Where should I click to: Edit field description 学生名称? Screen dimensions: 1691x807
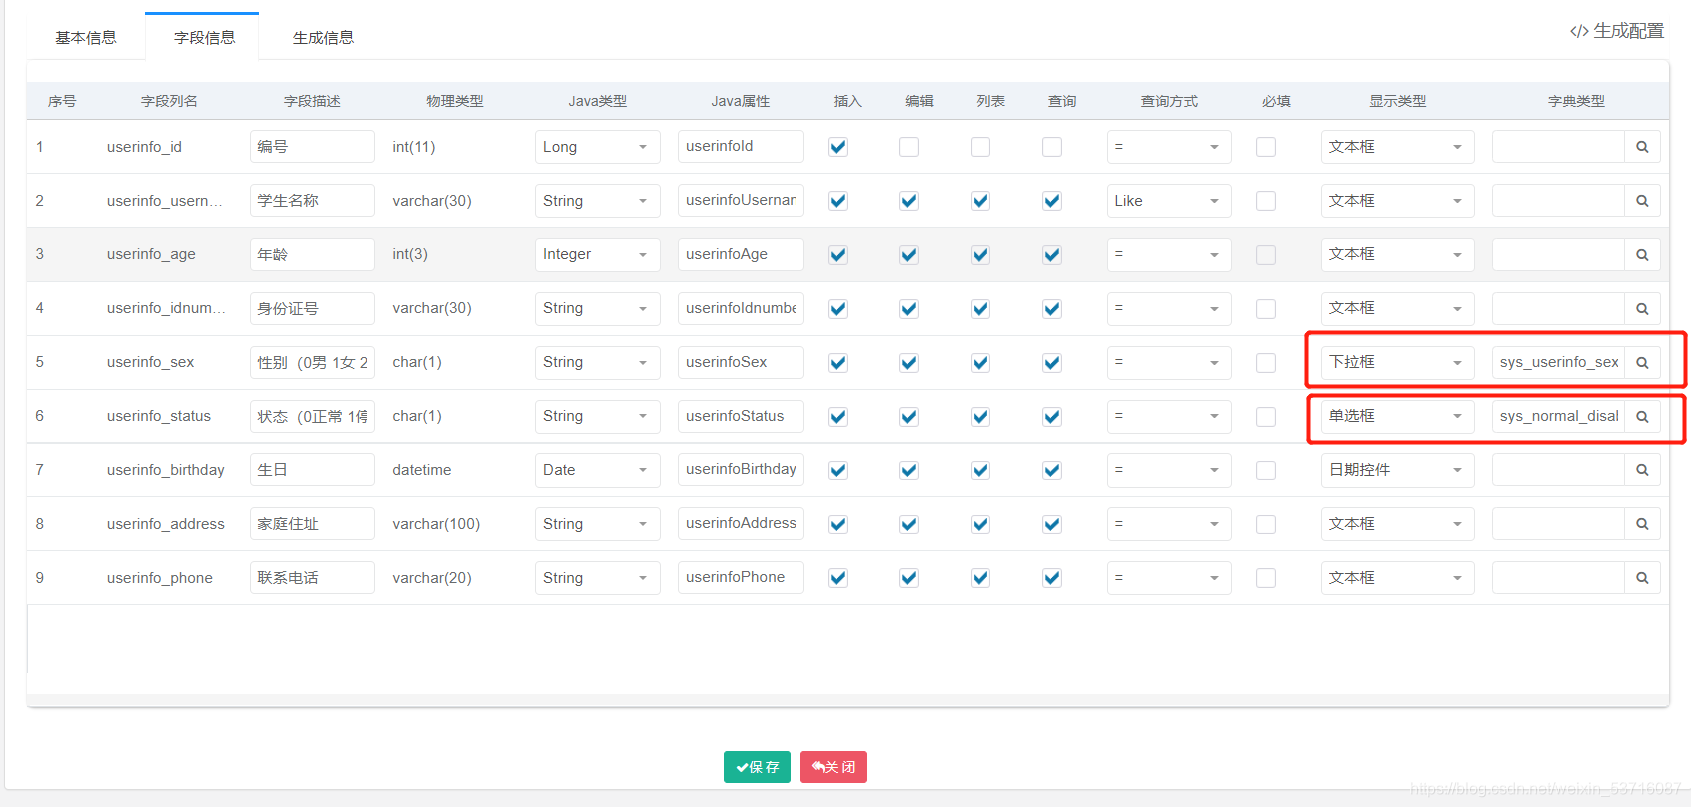[312, 201]
